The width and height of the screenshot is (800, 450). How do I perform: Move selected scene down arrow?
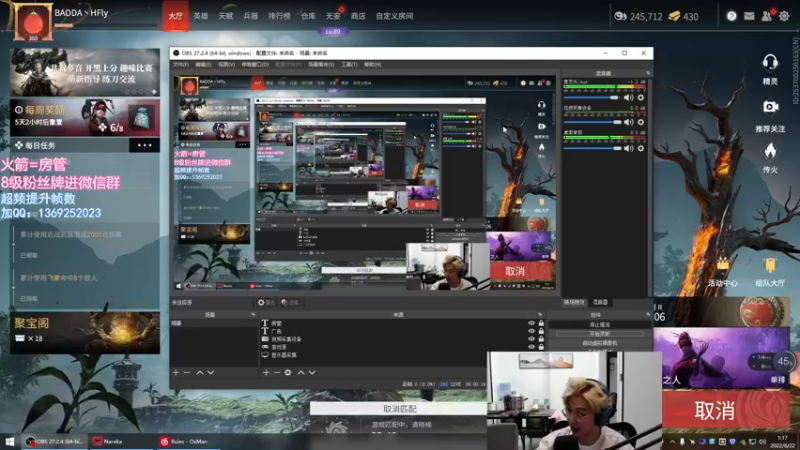point(210,372)
